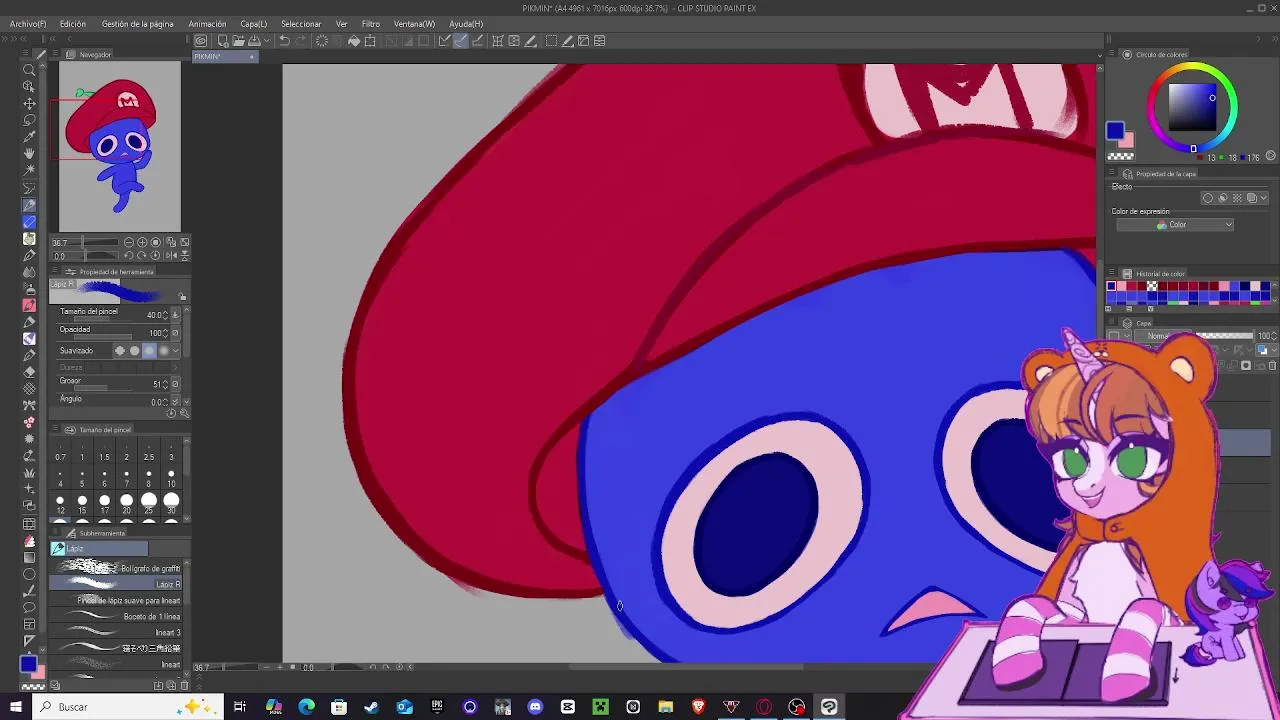Select the Figure ellipse tool
Image resolution: width=1280 pixels, height=720 pixels.
coord(29,574)
